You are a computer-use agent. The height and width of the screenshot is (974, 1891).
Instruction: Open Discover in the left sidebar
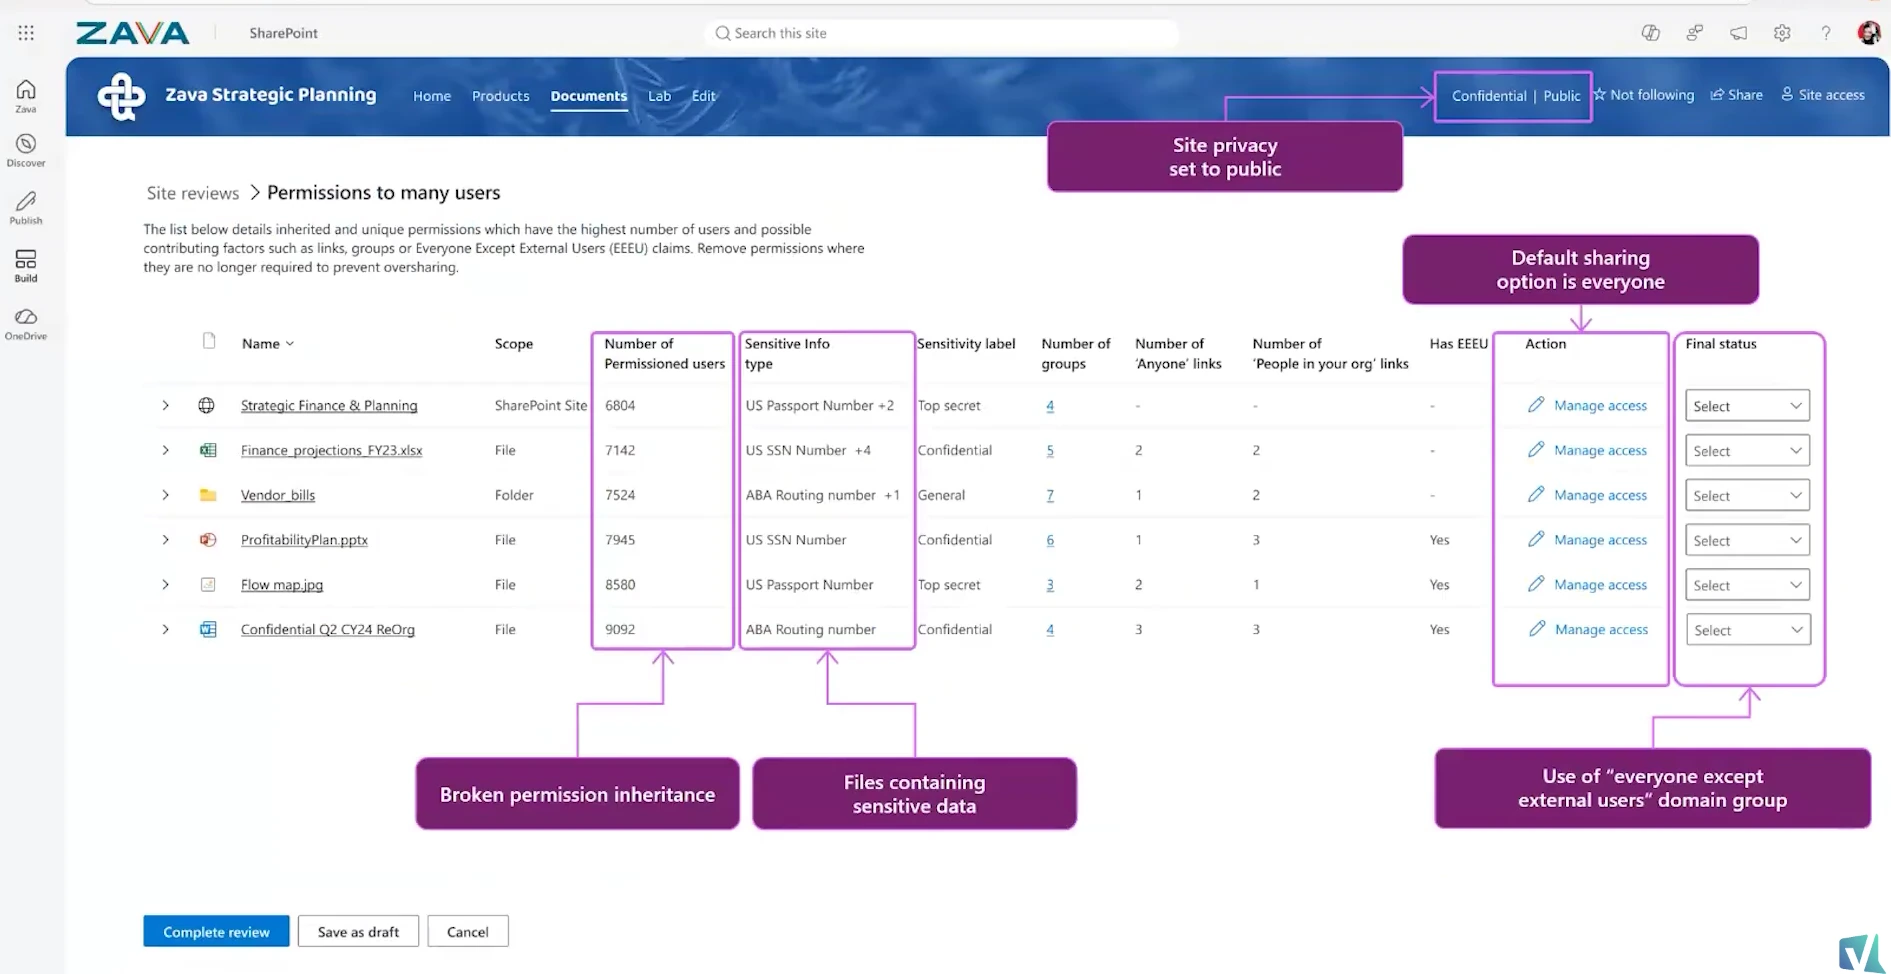tap(26, 150)
